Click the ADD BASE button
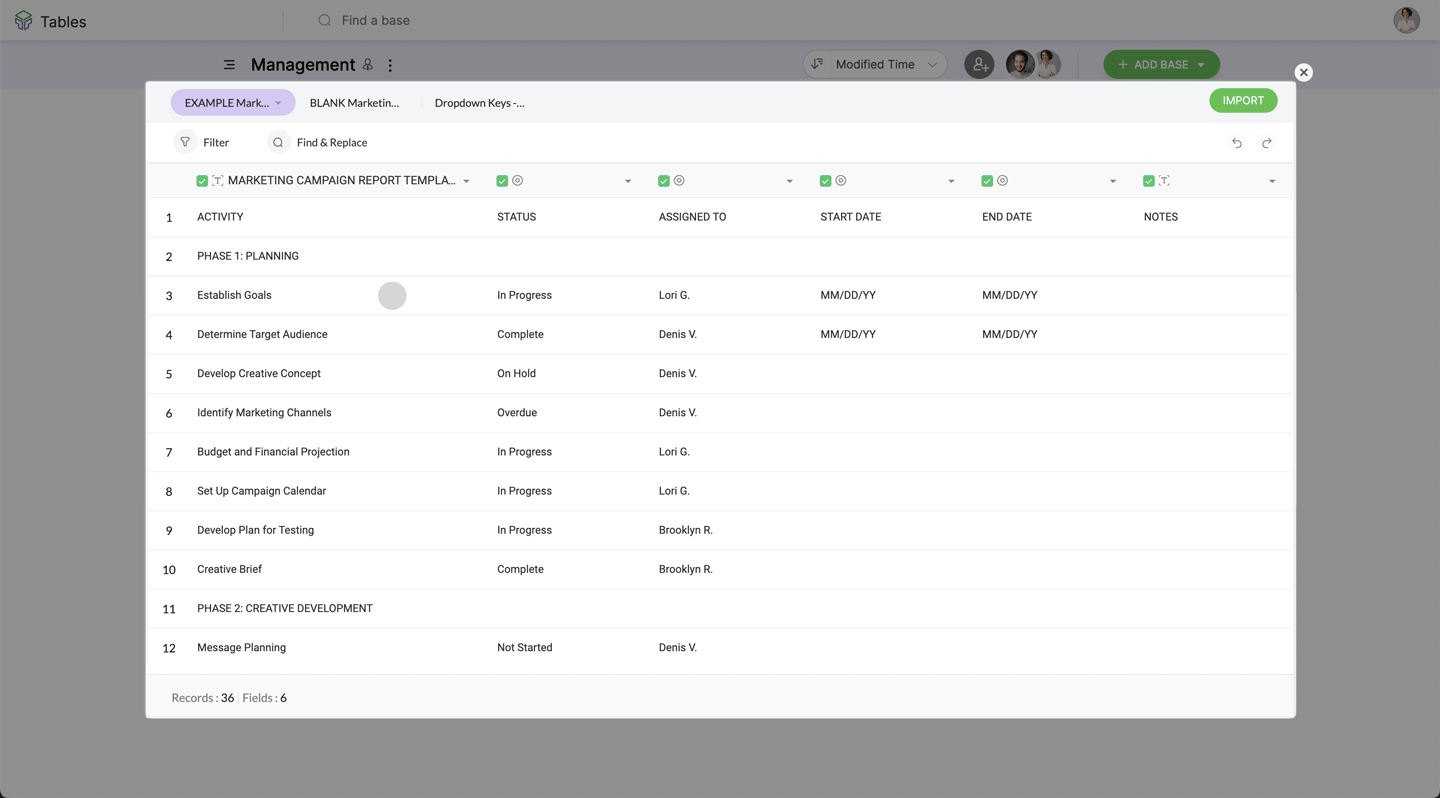This screenshot has height=798, width=1440. coord(1161,64)
